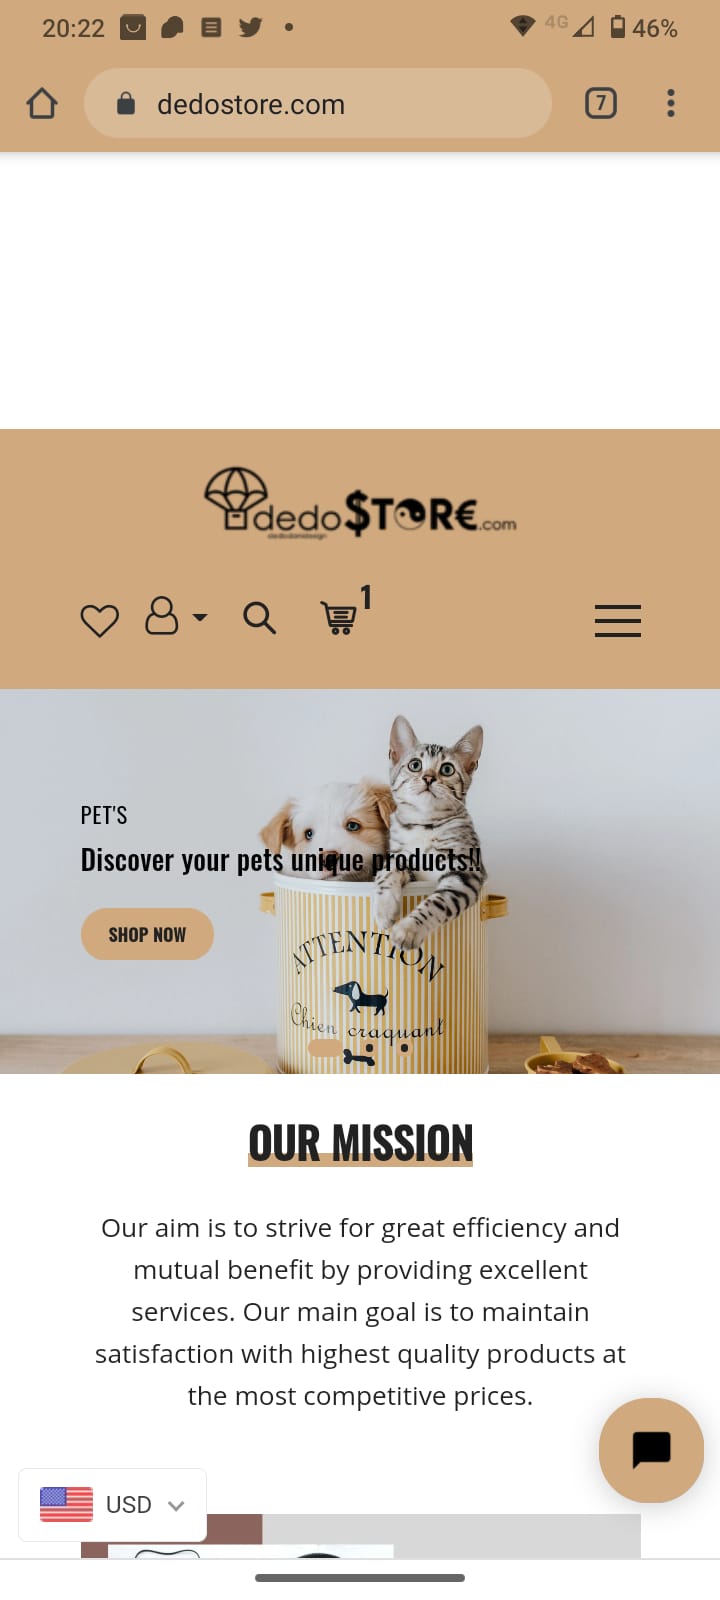Viewport: 720px width, 1600px height.
Task: Open the browser tab switcher showing 7
Action: 600,103
